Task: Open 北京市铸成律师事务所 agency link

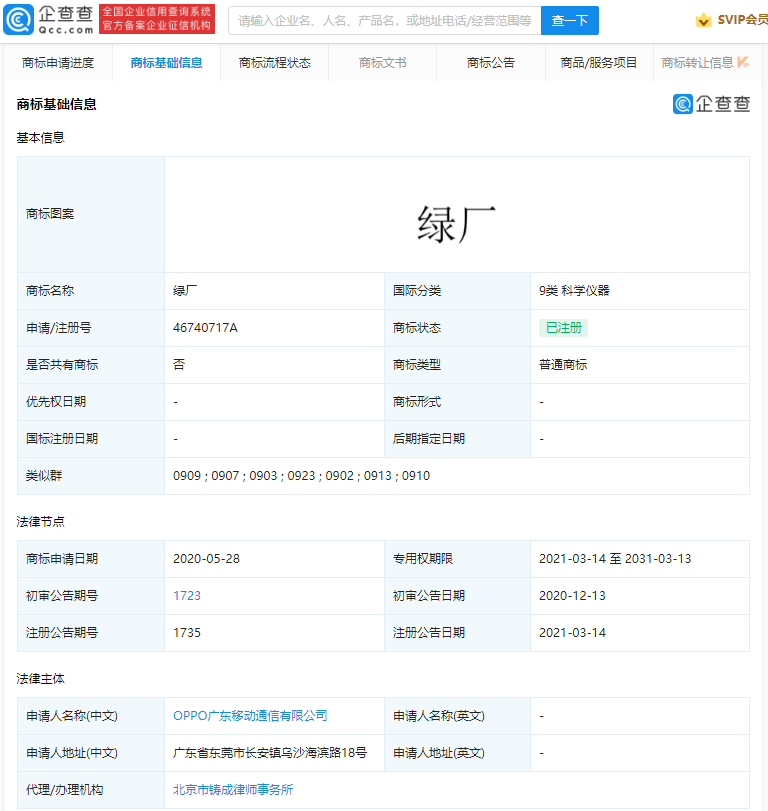Action: click(233, 789)
